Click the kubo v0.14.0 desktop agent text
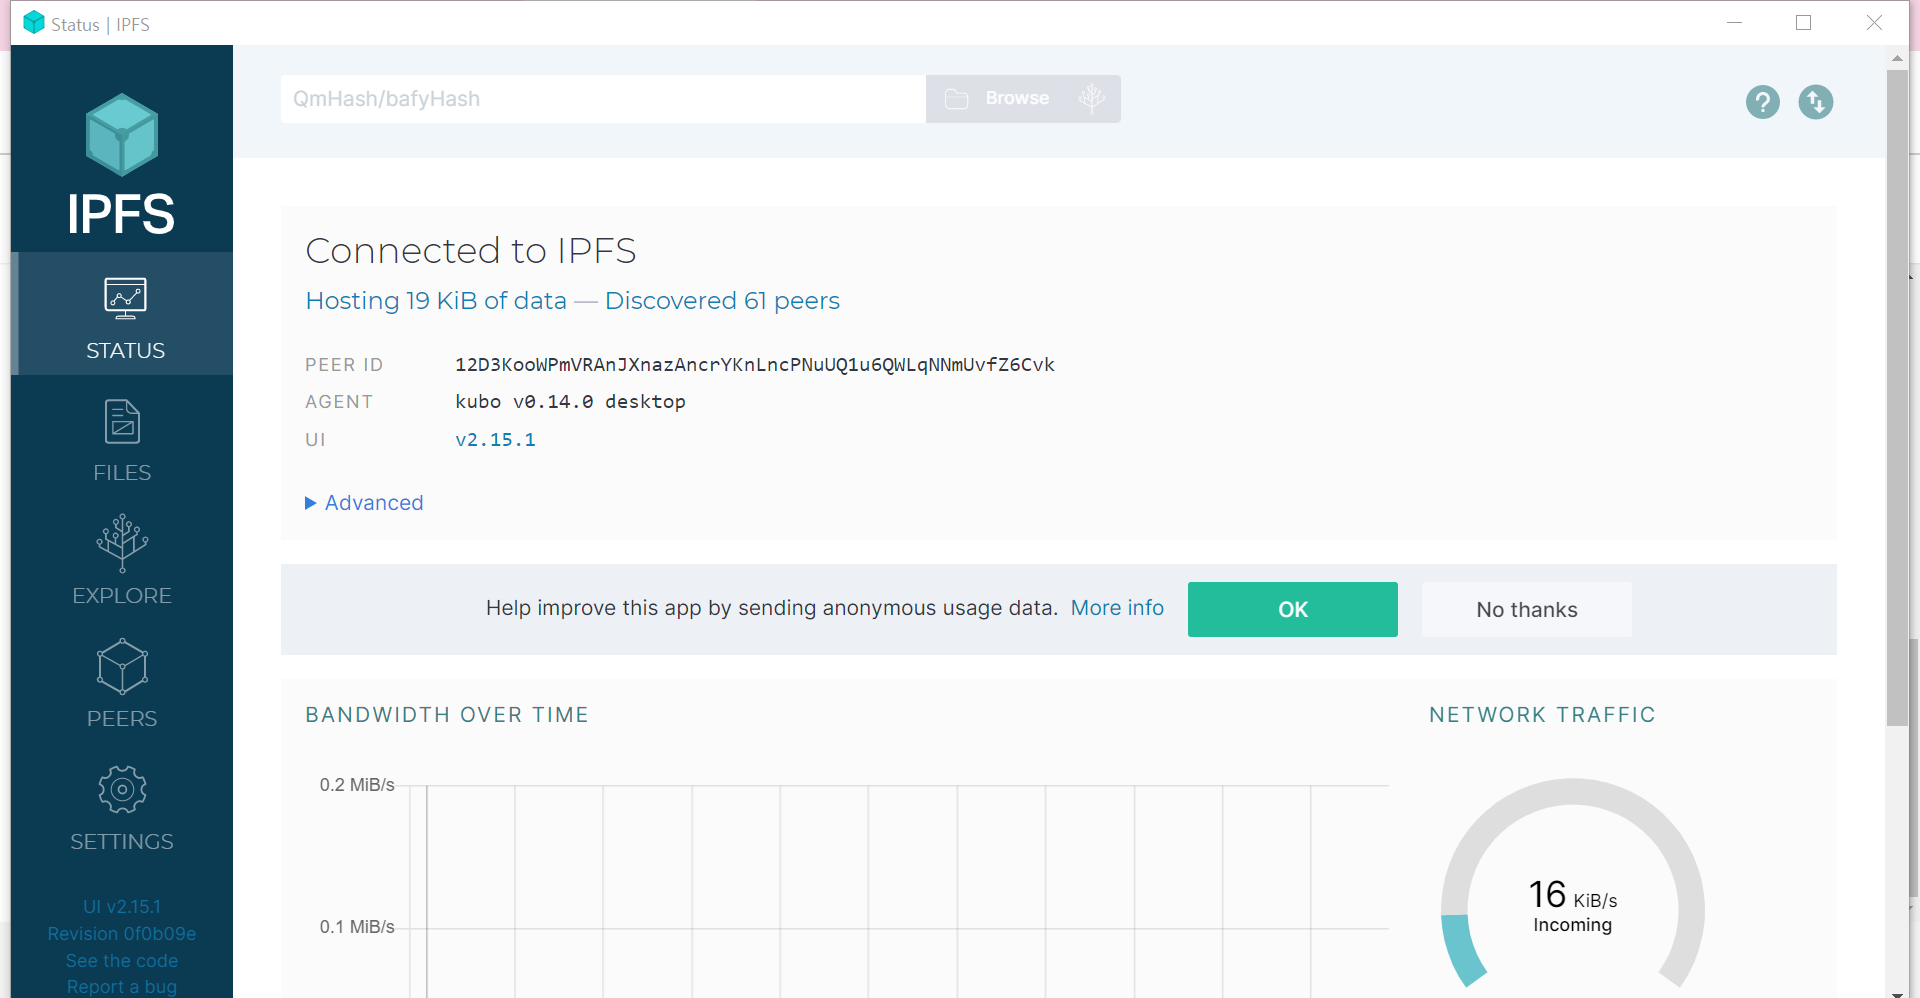1920x998 pixels. tap(570, 402)
